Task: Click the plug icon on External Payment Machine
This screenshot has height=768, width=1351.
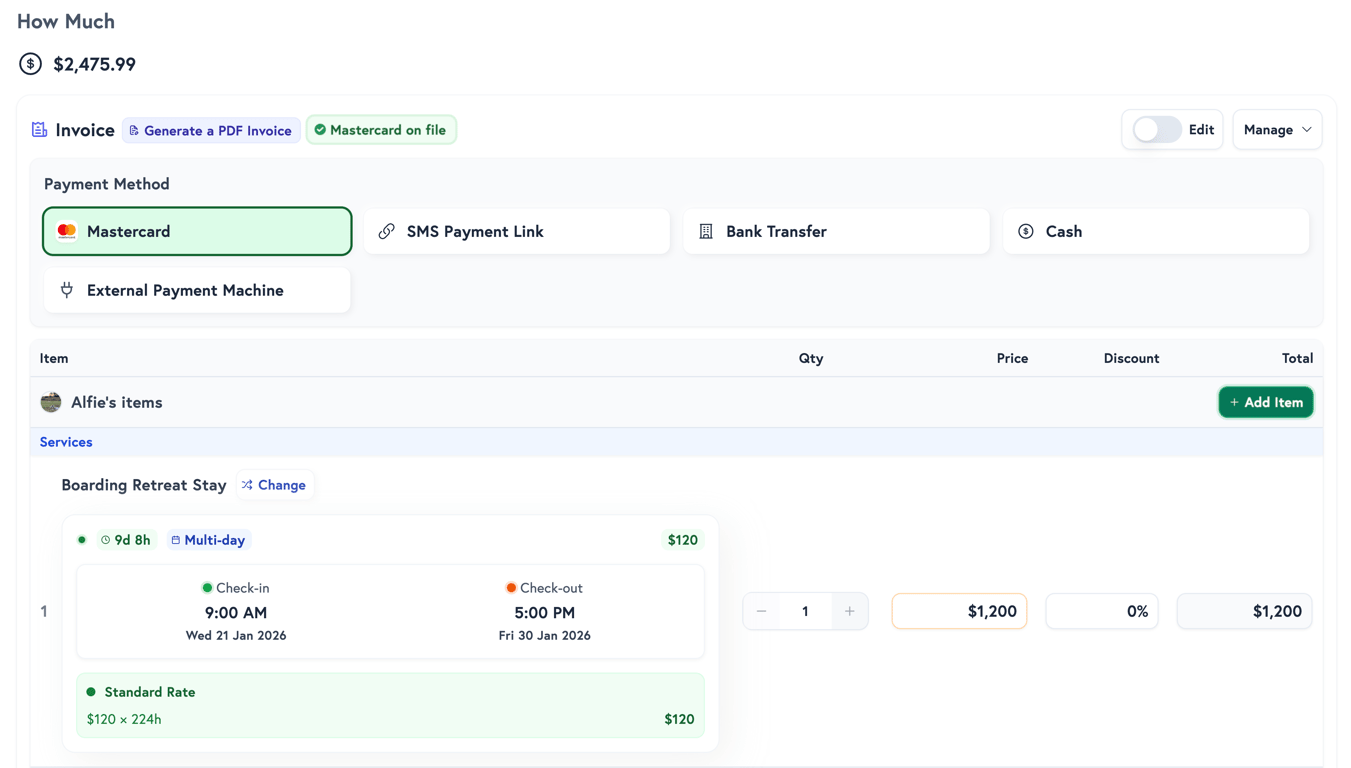Action: [66, 289]
